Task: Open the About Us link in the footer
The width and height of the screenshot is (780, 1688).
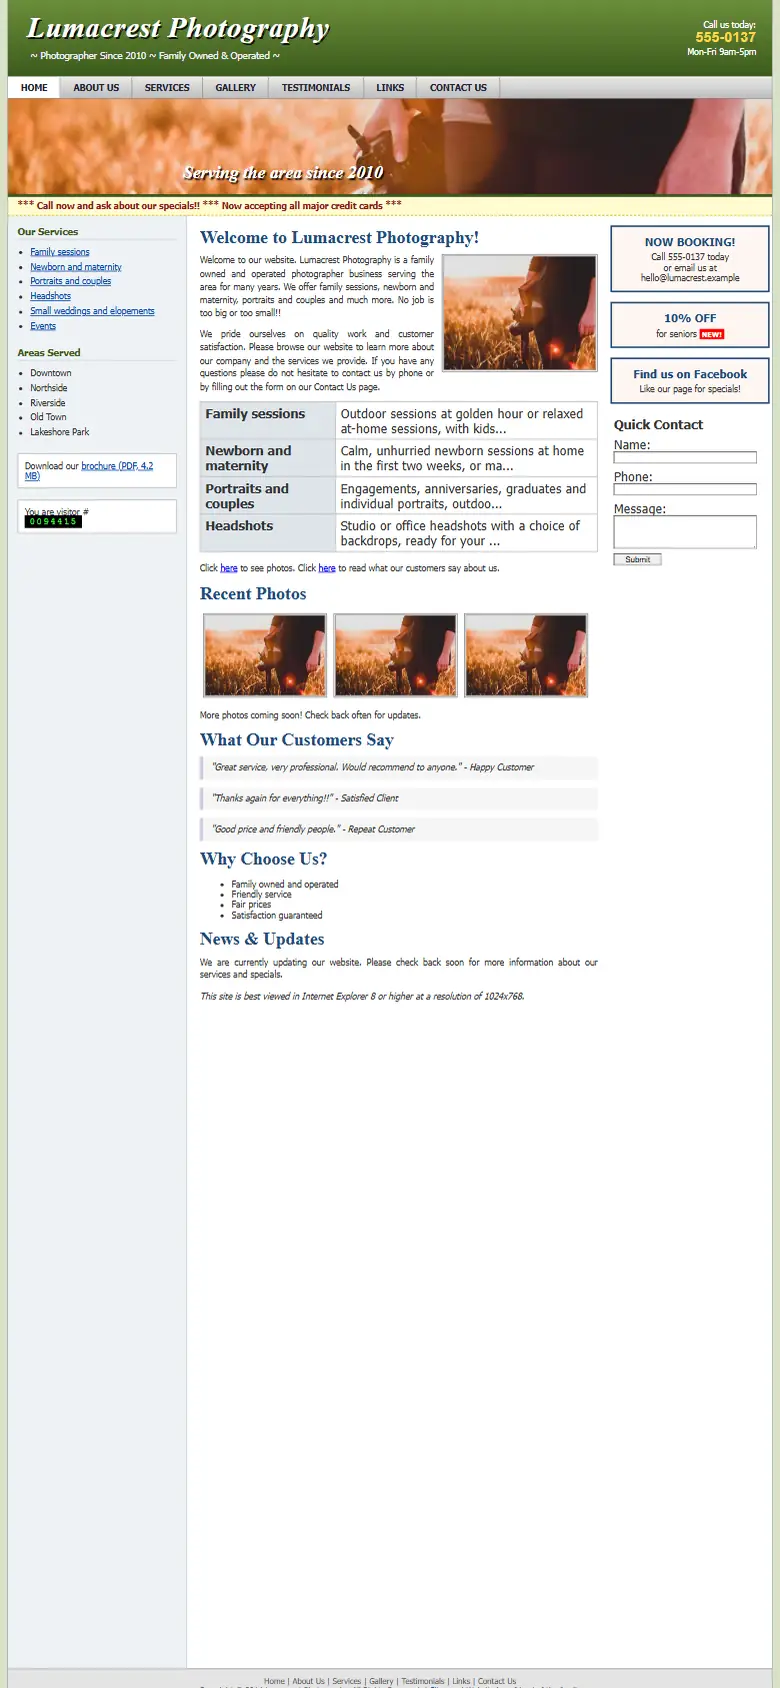Action: coord(308,1681)
